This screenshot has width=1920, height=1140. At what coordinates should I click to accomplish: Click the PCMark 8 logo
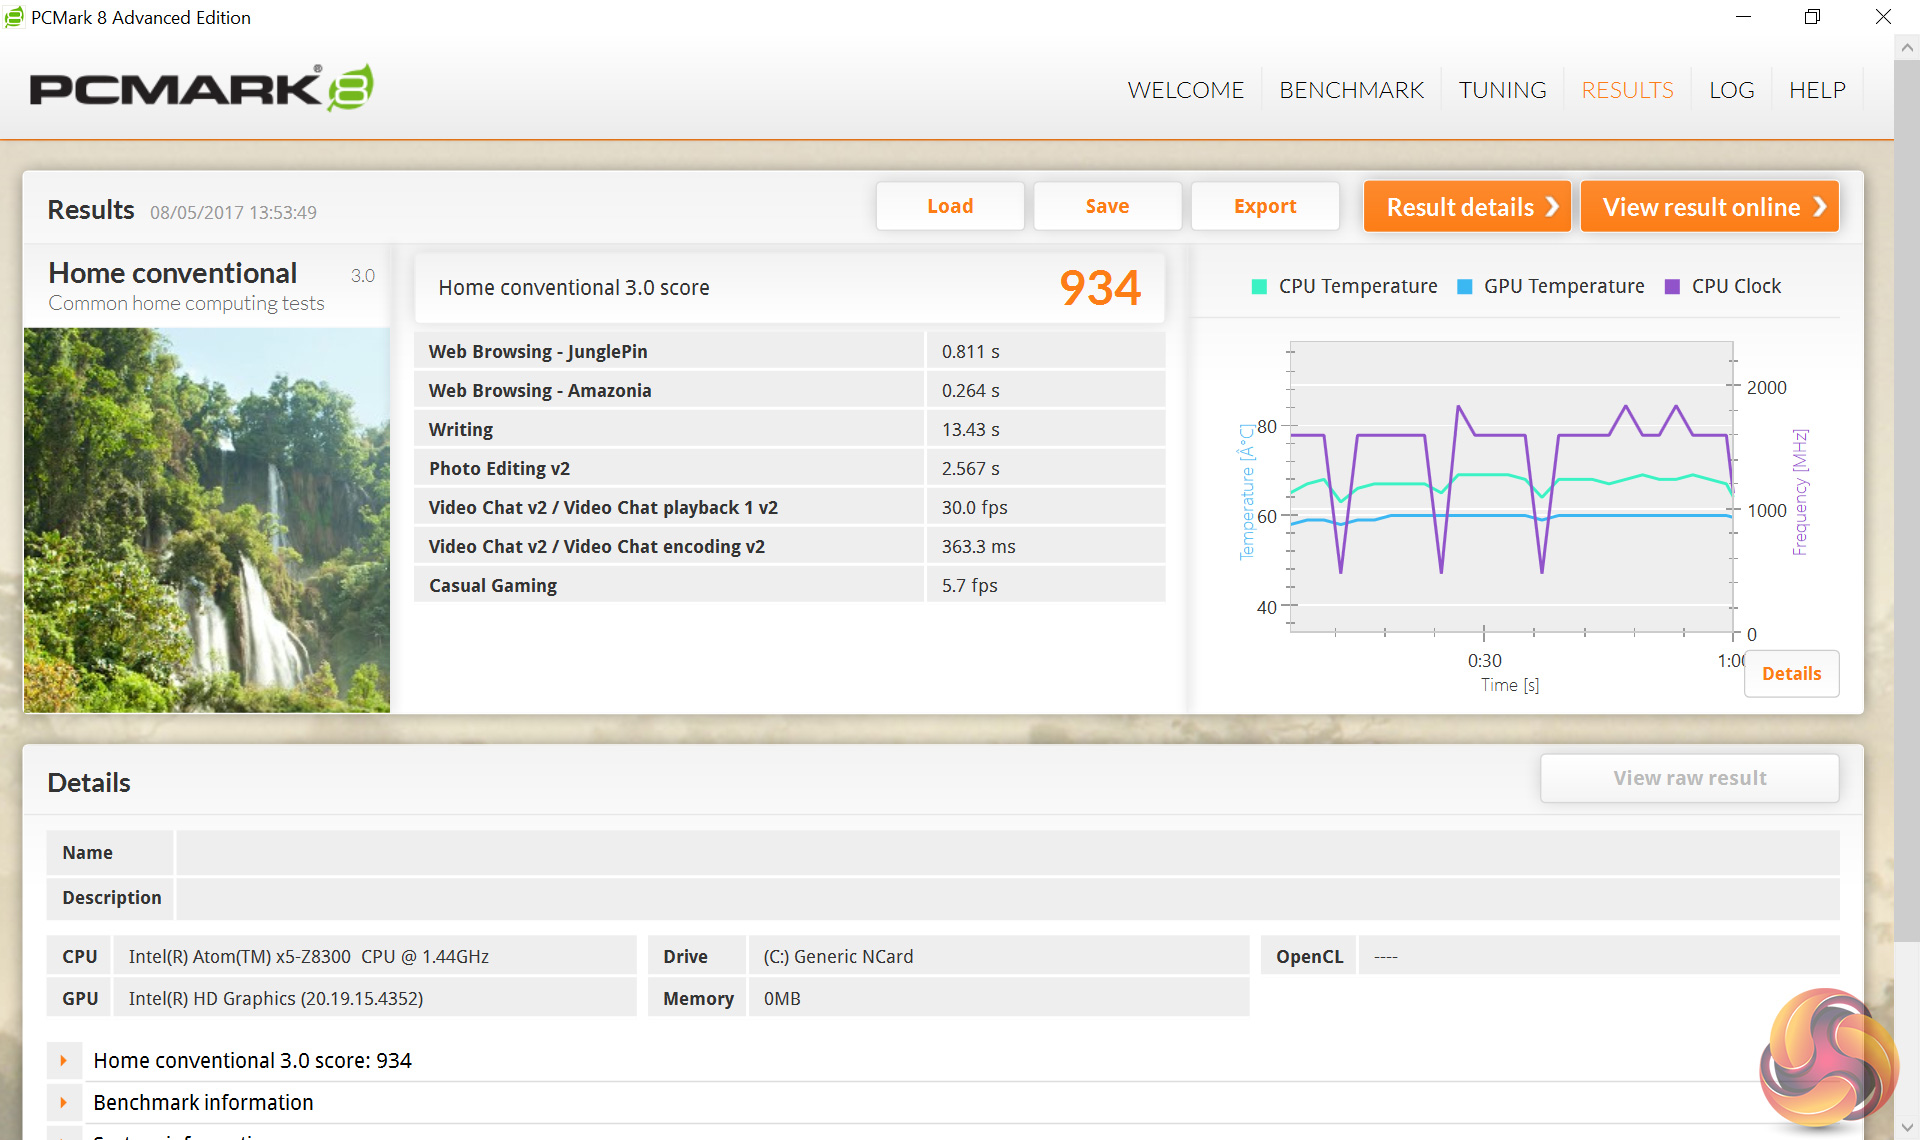(201, 88)
